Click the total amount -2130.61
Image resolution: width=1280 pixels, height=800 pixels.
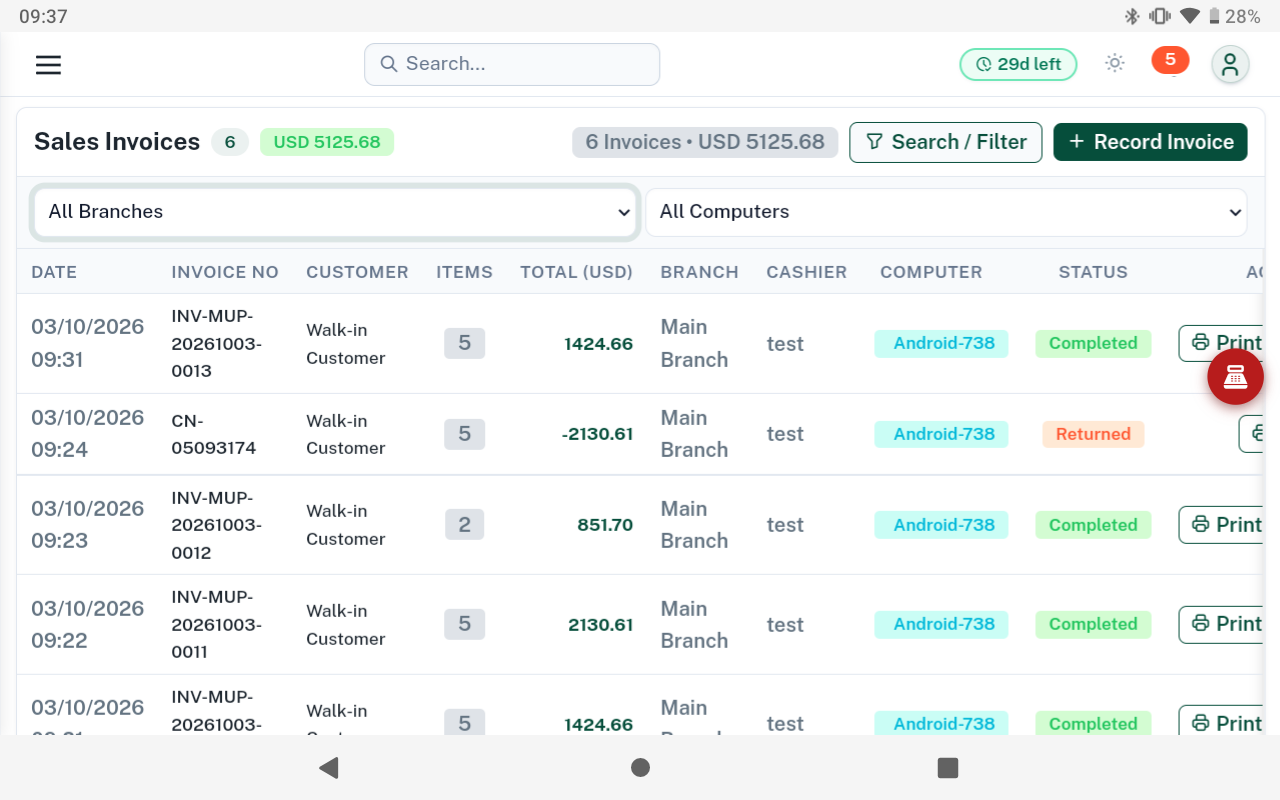click(597, 434)
